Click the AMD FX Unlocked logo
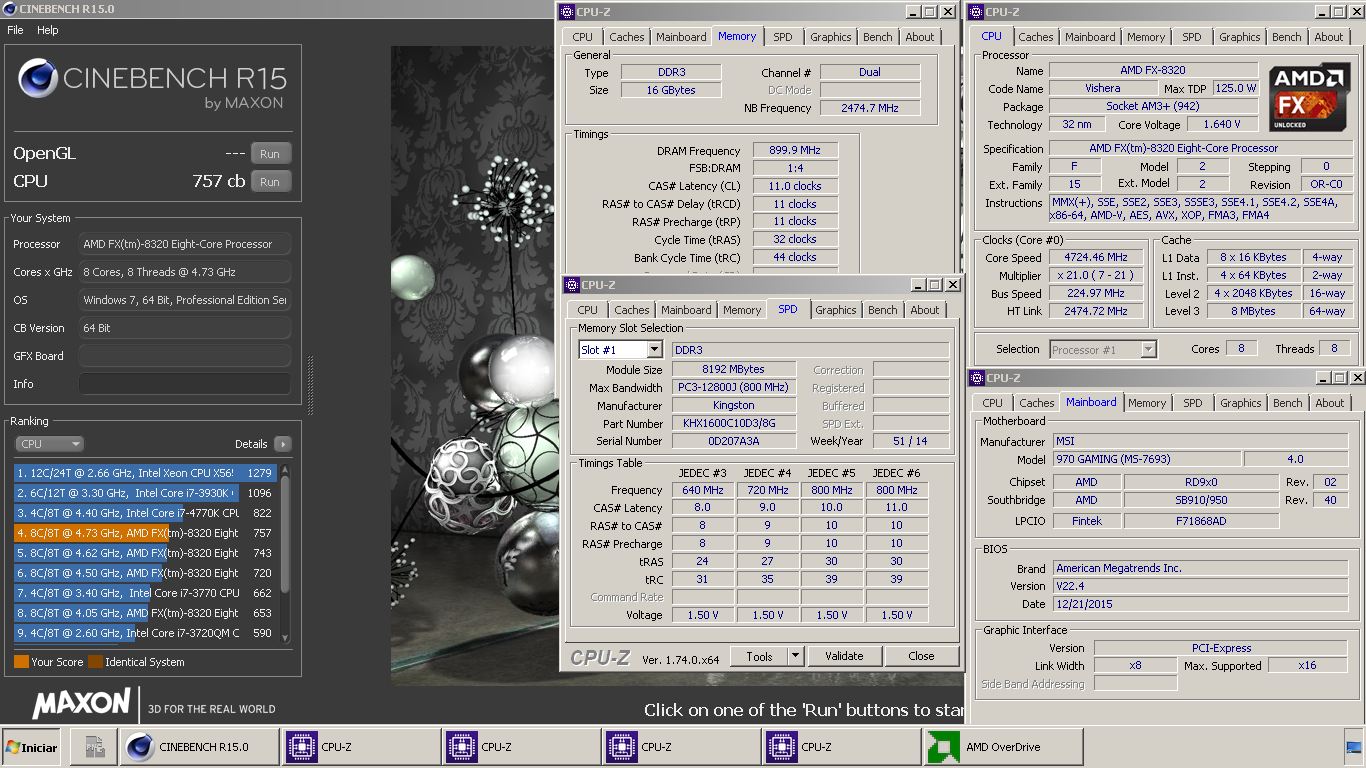 click(x=1310, y=98)
